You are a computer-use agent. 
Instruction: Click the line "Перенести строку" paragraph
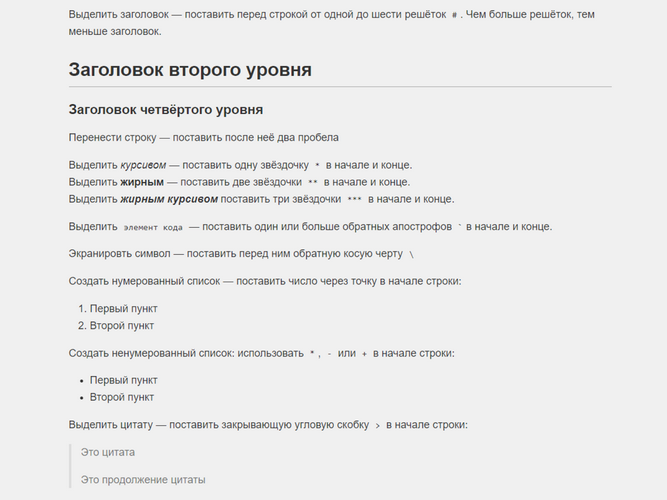coord(203,137)
